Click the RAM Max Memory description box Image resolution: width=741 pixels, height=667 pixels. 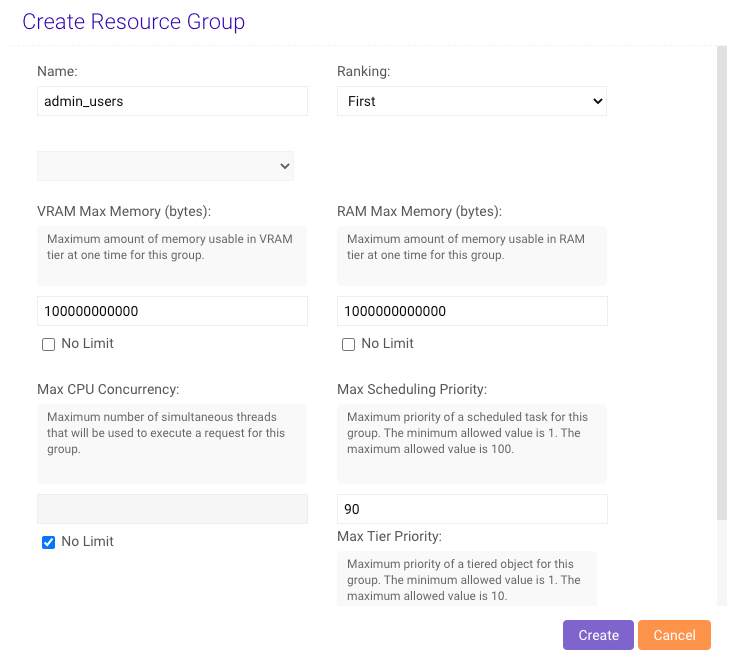[471, 255]
